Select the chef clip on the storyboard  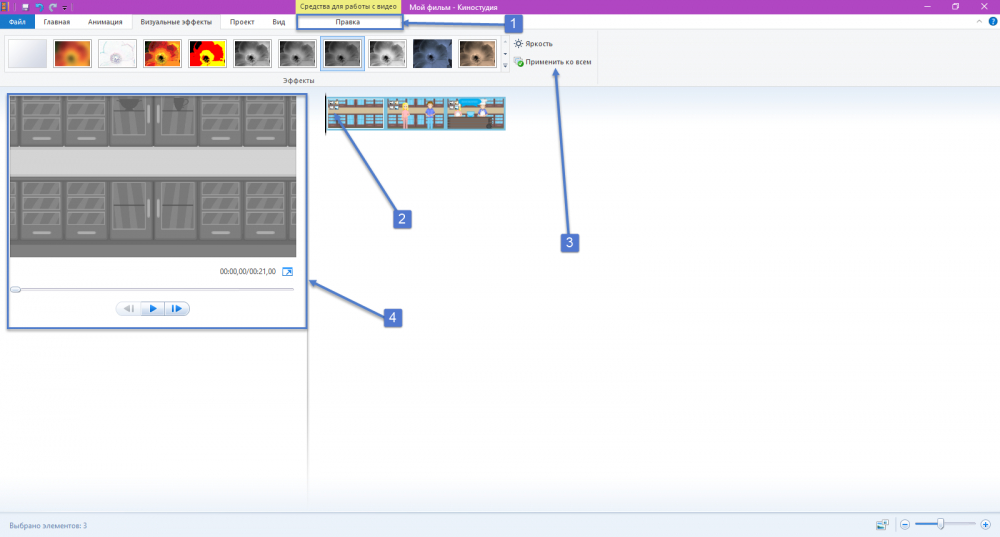[x=476, y=114]
